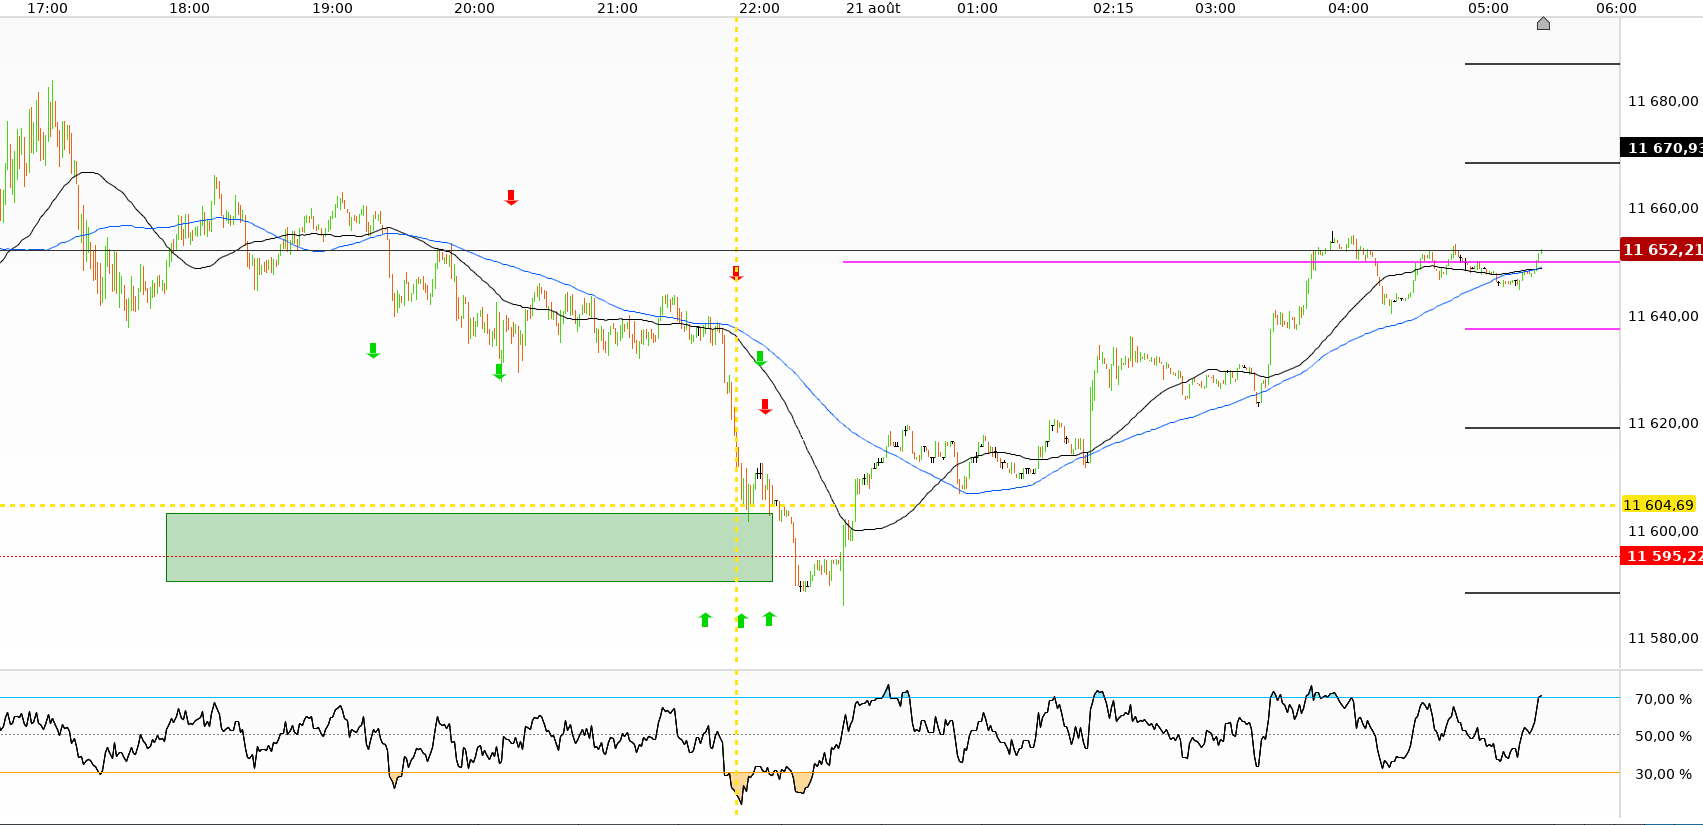Click the red 11 595,22 price tag

pyautogui.click(x=1661, y=556)
